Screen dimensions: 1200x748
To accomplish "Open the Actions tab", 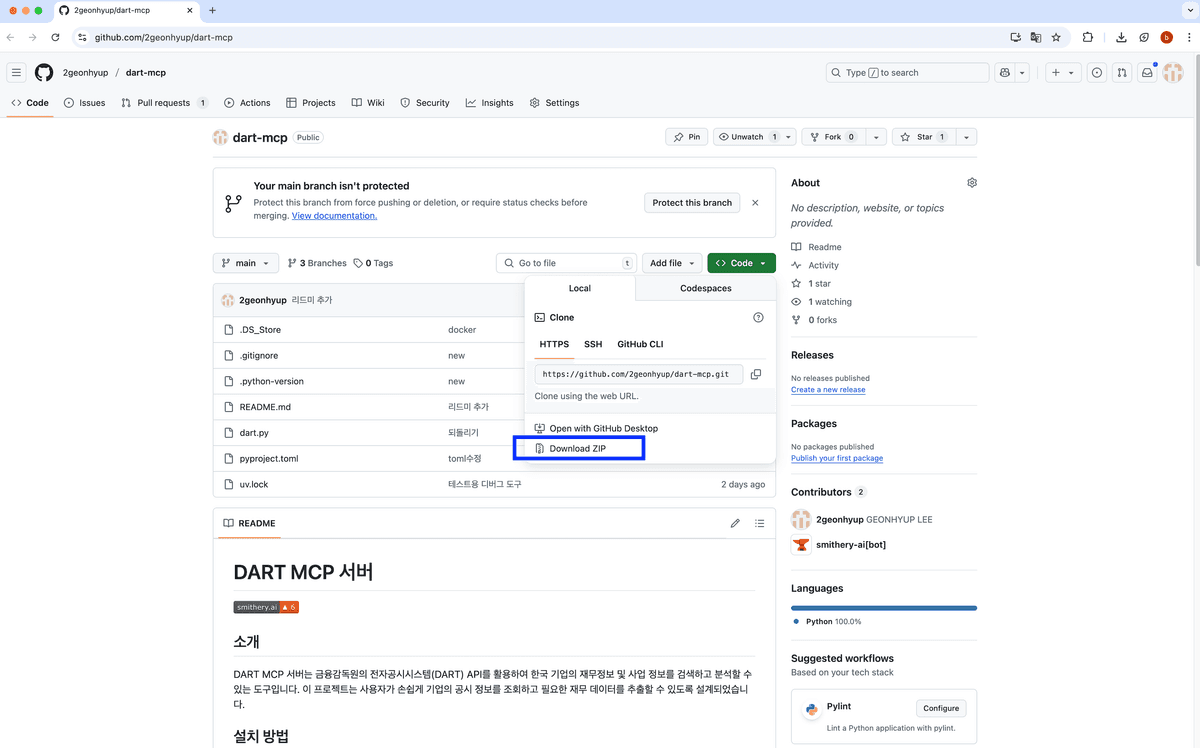I will coord(247,103).
